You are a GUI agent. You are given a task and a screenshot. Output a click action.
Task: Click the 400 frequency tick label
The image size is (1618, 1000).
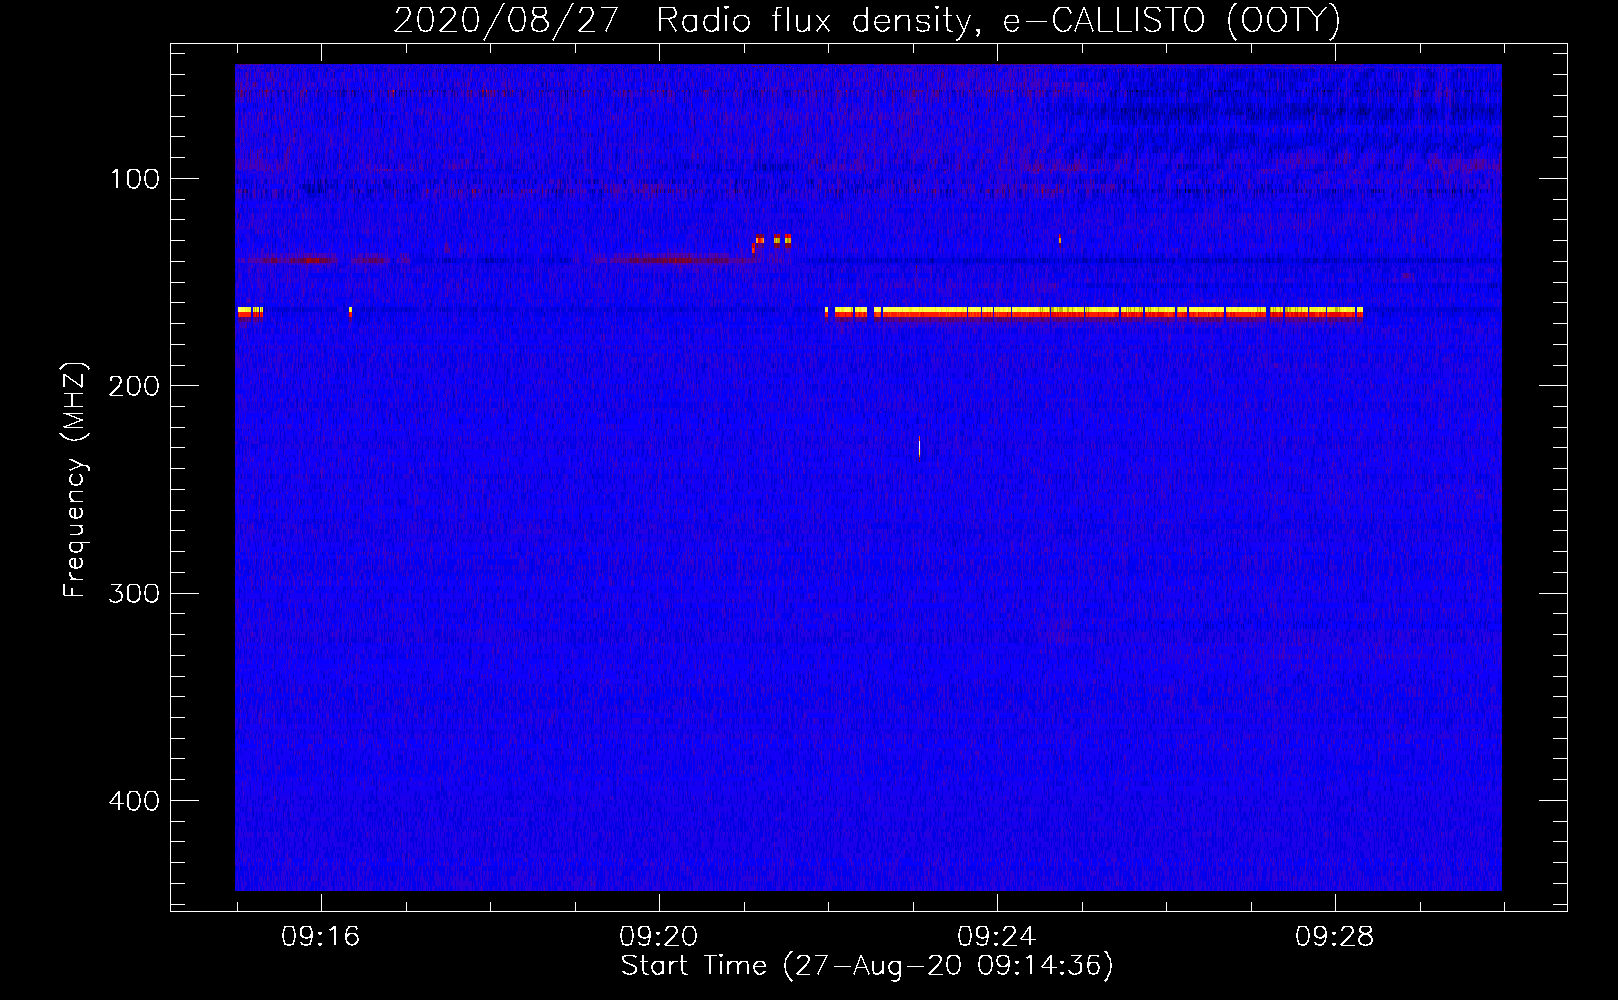[x=134, y=801]
